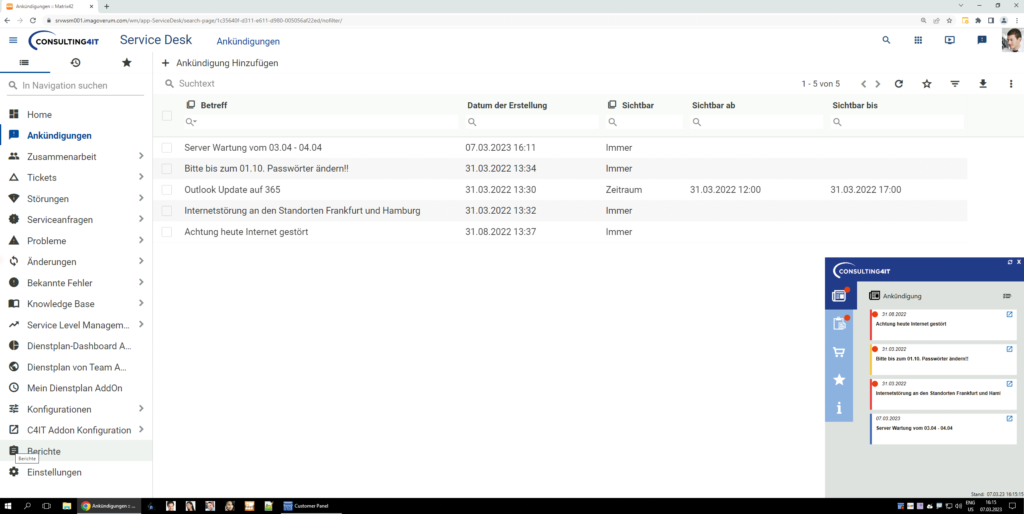
Task: Toggle the select-all checkbox in header
Action: 167,116
